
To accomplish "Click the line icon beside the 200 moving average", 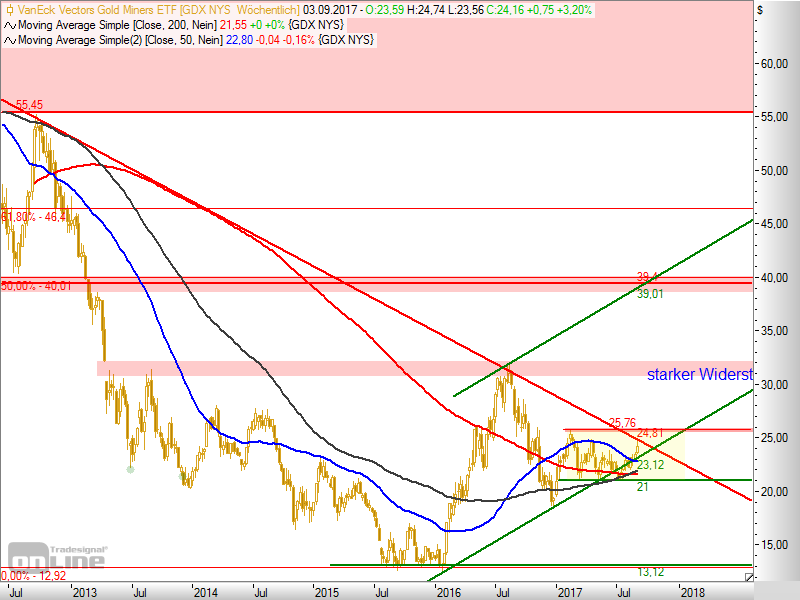I will pyautogui.click(x=9, y=25).
